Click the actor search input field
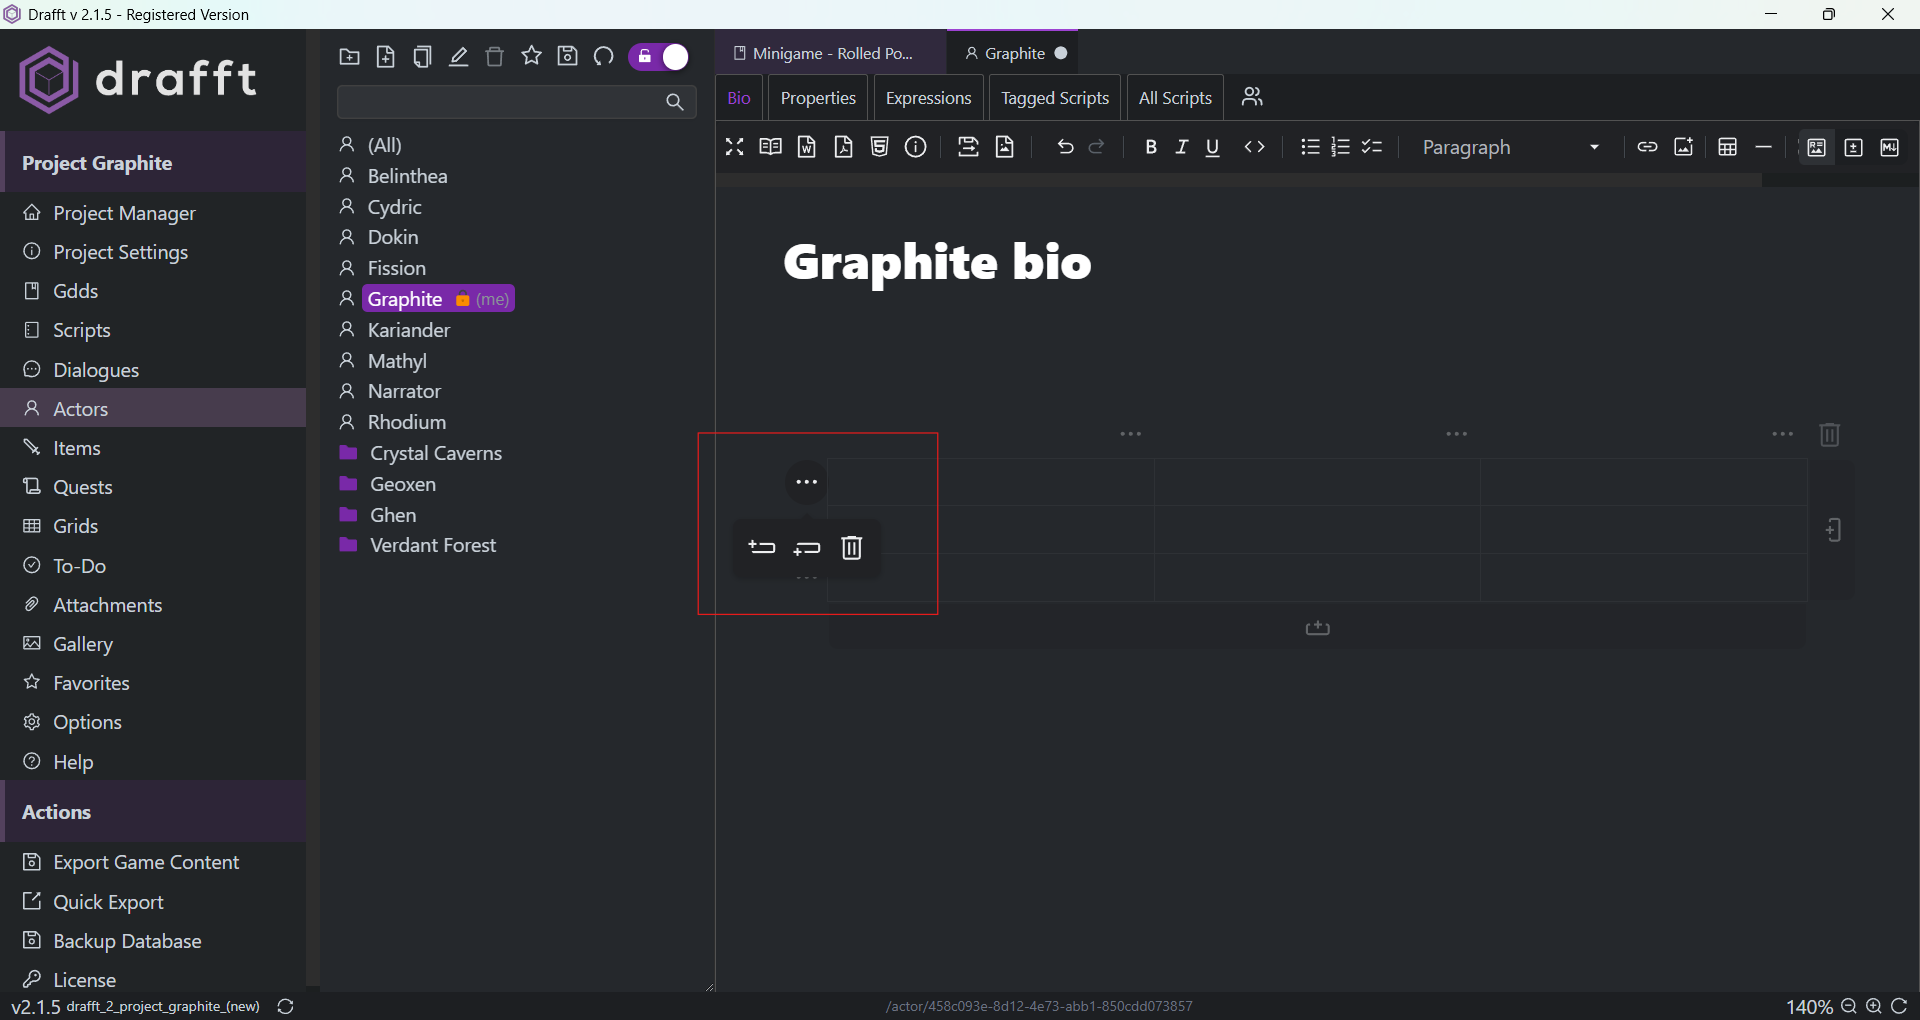Screen dimensions: 1920x1020 [500, 101]
